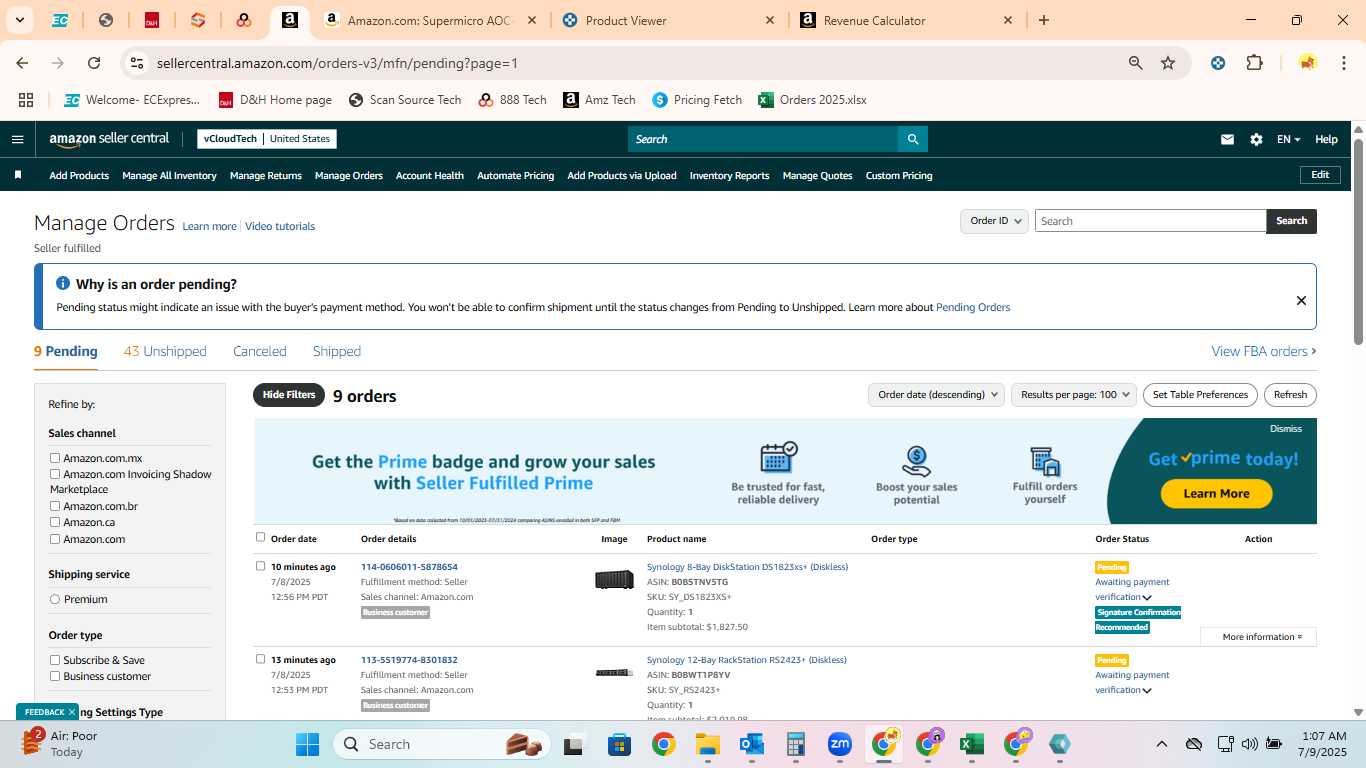Open the browser extensions puzzle icon
This screenshot has width=1366, height=768.
pyautogui.click(x=1254, y=63)
